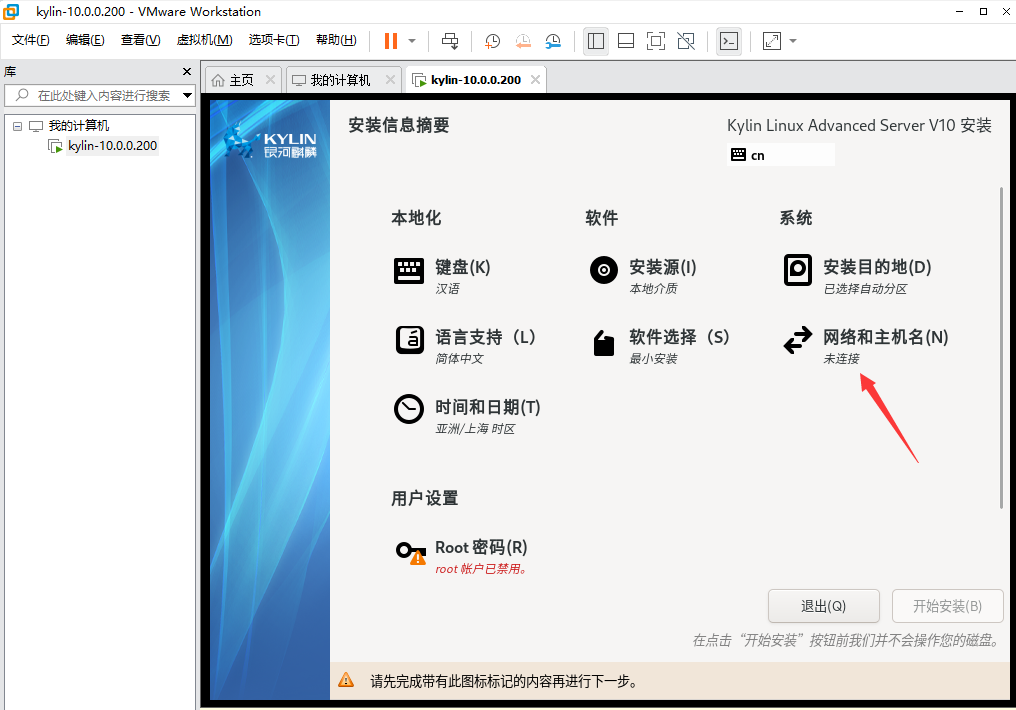Switch to the kylin-10.0.0.200 tab

476,80
